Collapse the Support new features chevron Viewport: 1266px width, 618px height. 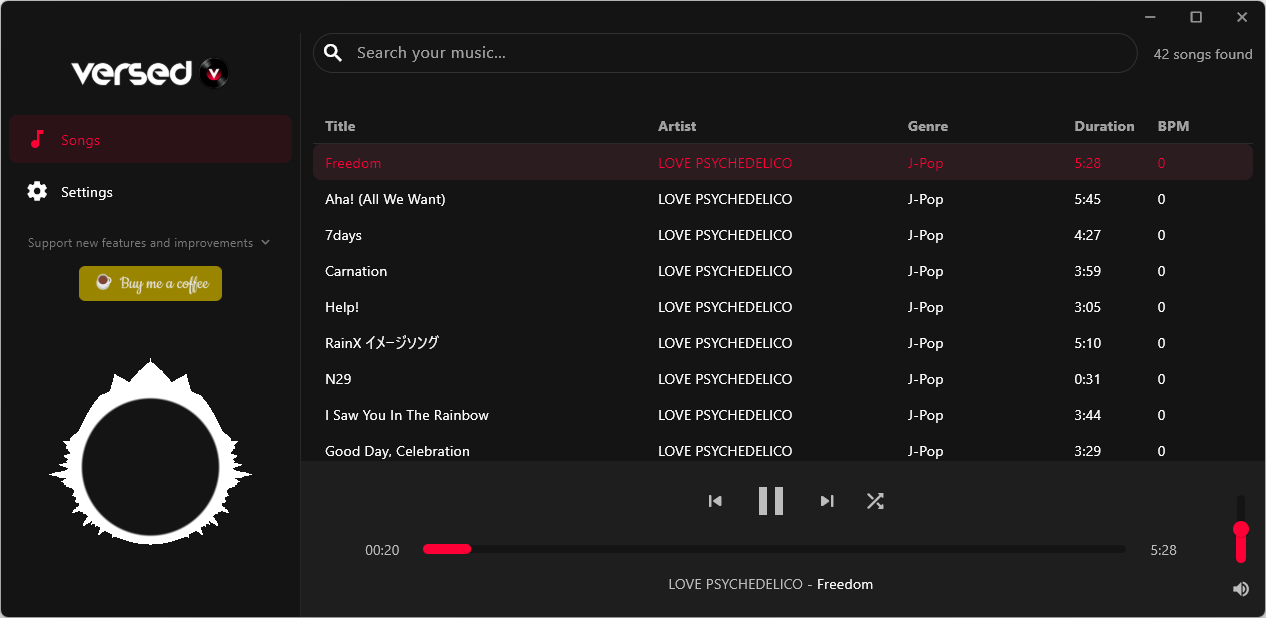pyautogui.click(x=265, y=243)
